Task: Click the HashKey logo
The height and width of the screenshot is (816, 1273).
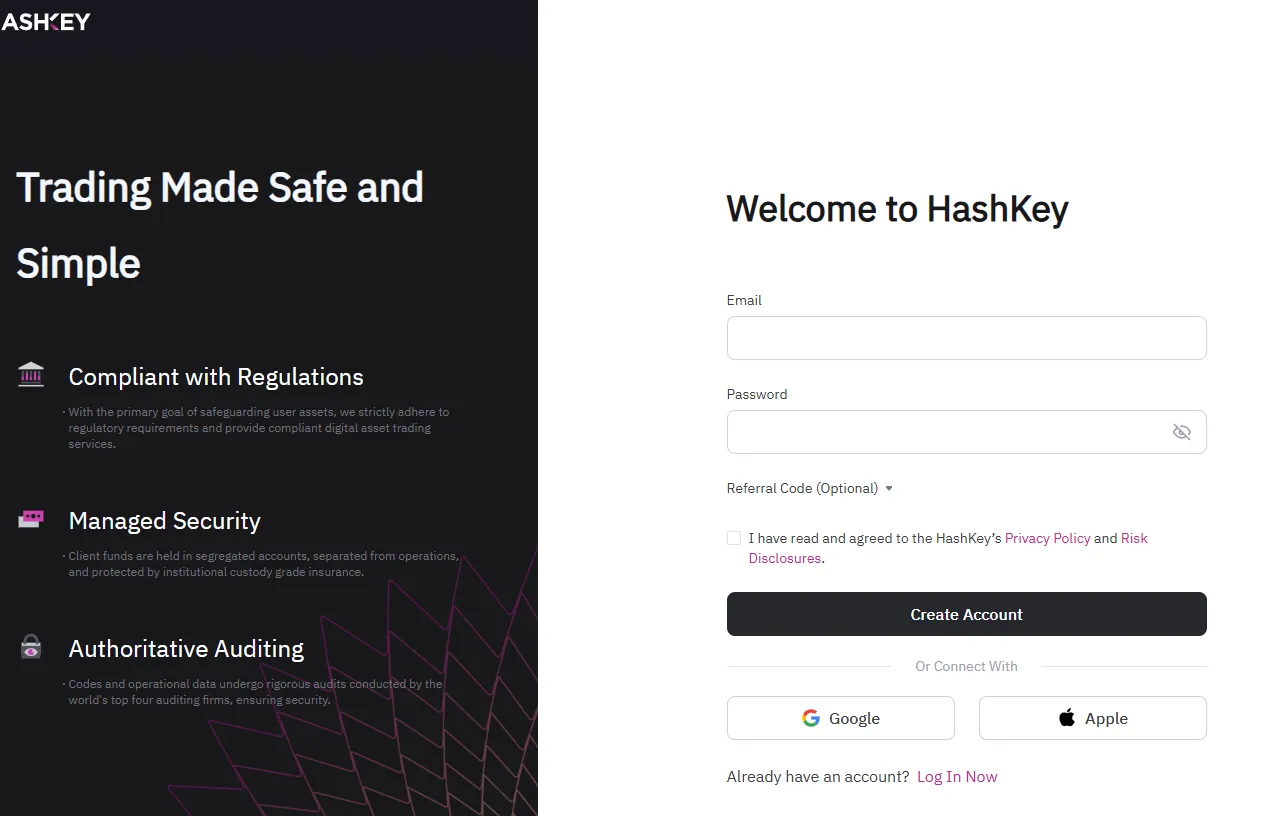Action: [x=47, y=21]
